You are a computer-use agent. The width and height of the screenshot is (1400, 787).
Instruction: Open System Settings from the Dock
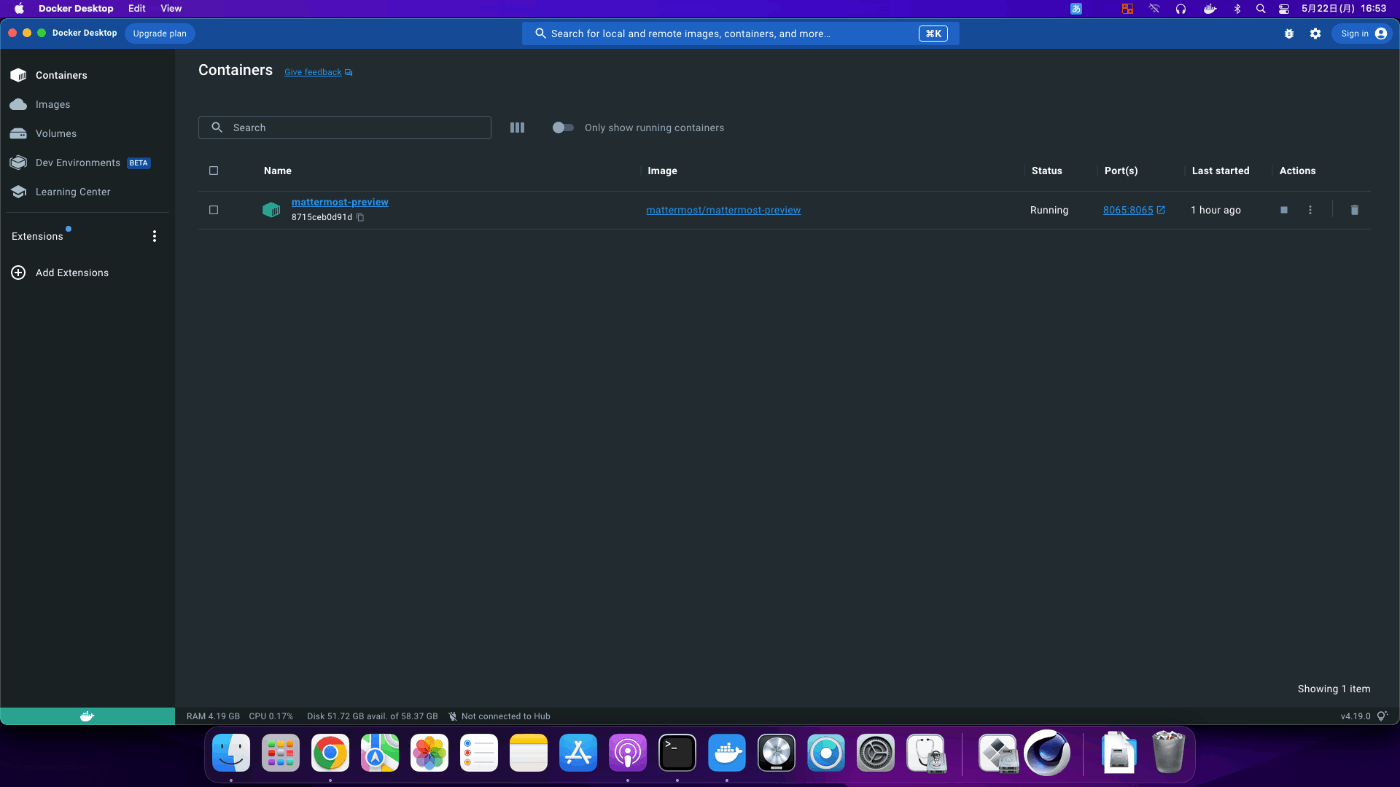(x=876, y=753)
